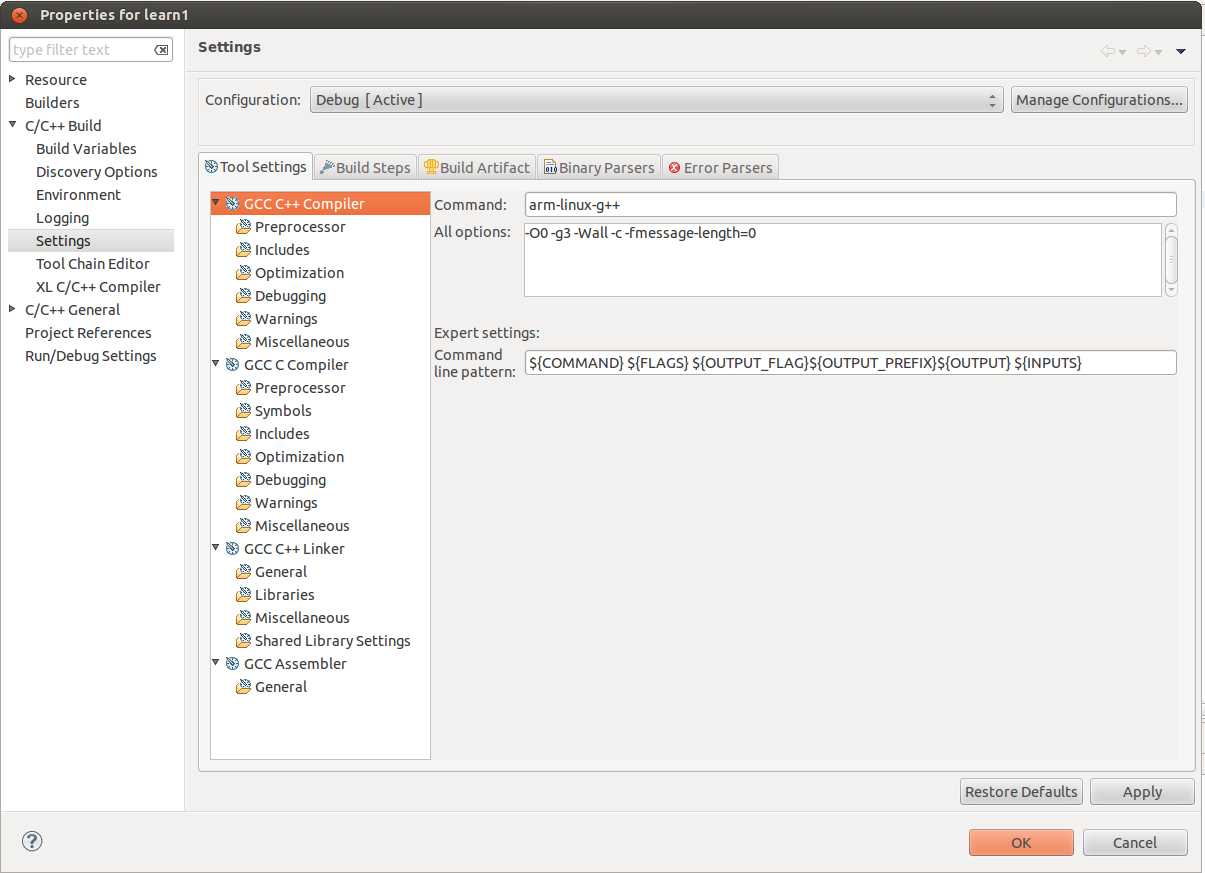Switch to the Build Steps tab
Image resolution: width=1205 pixels, height=873 pixels.
pyautogui.click(x=365, y=167)
